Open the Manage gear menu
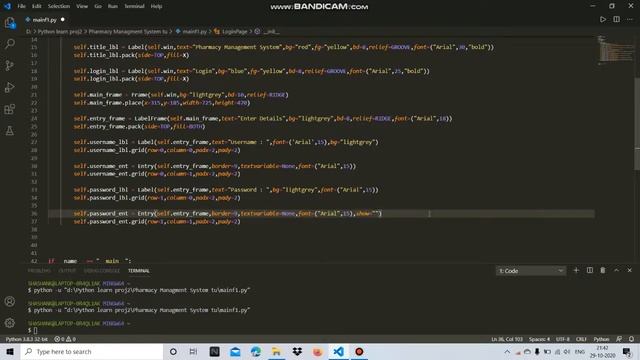640x360 pixels. (x=10, y=322)
